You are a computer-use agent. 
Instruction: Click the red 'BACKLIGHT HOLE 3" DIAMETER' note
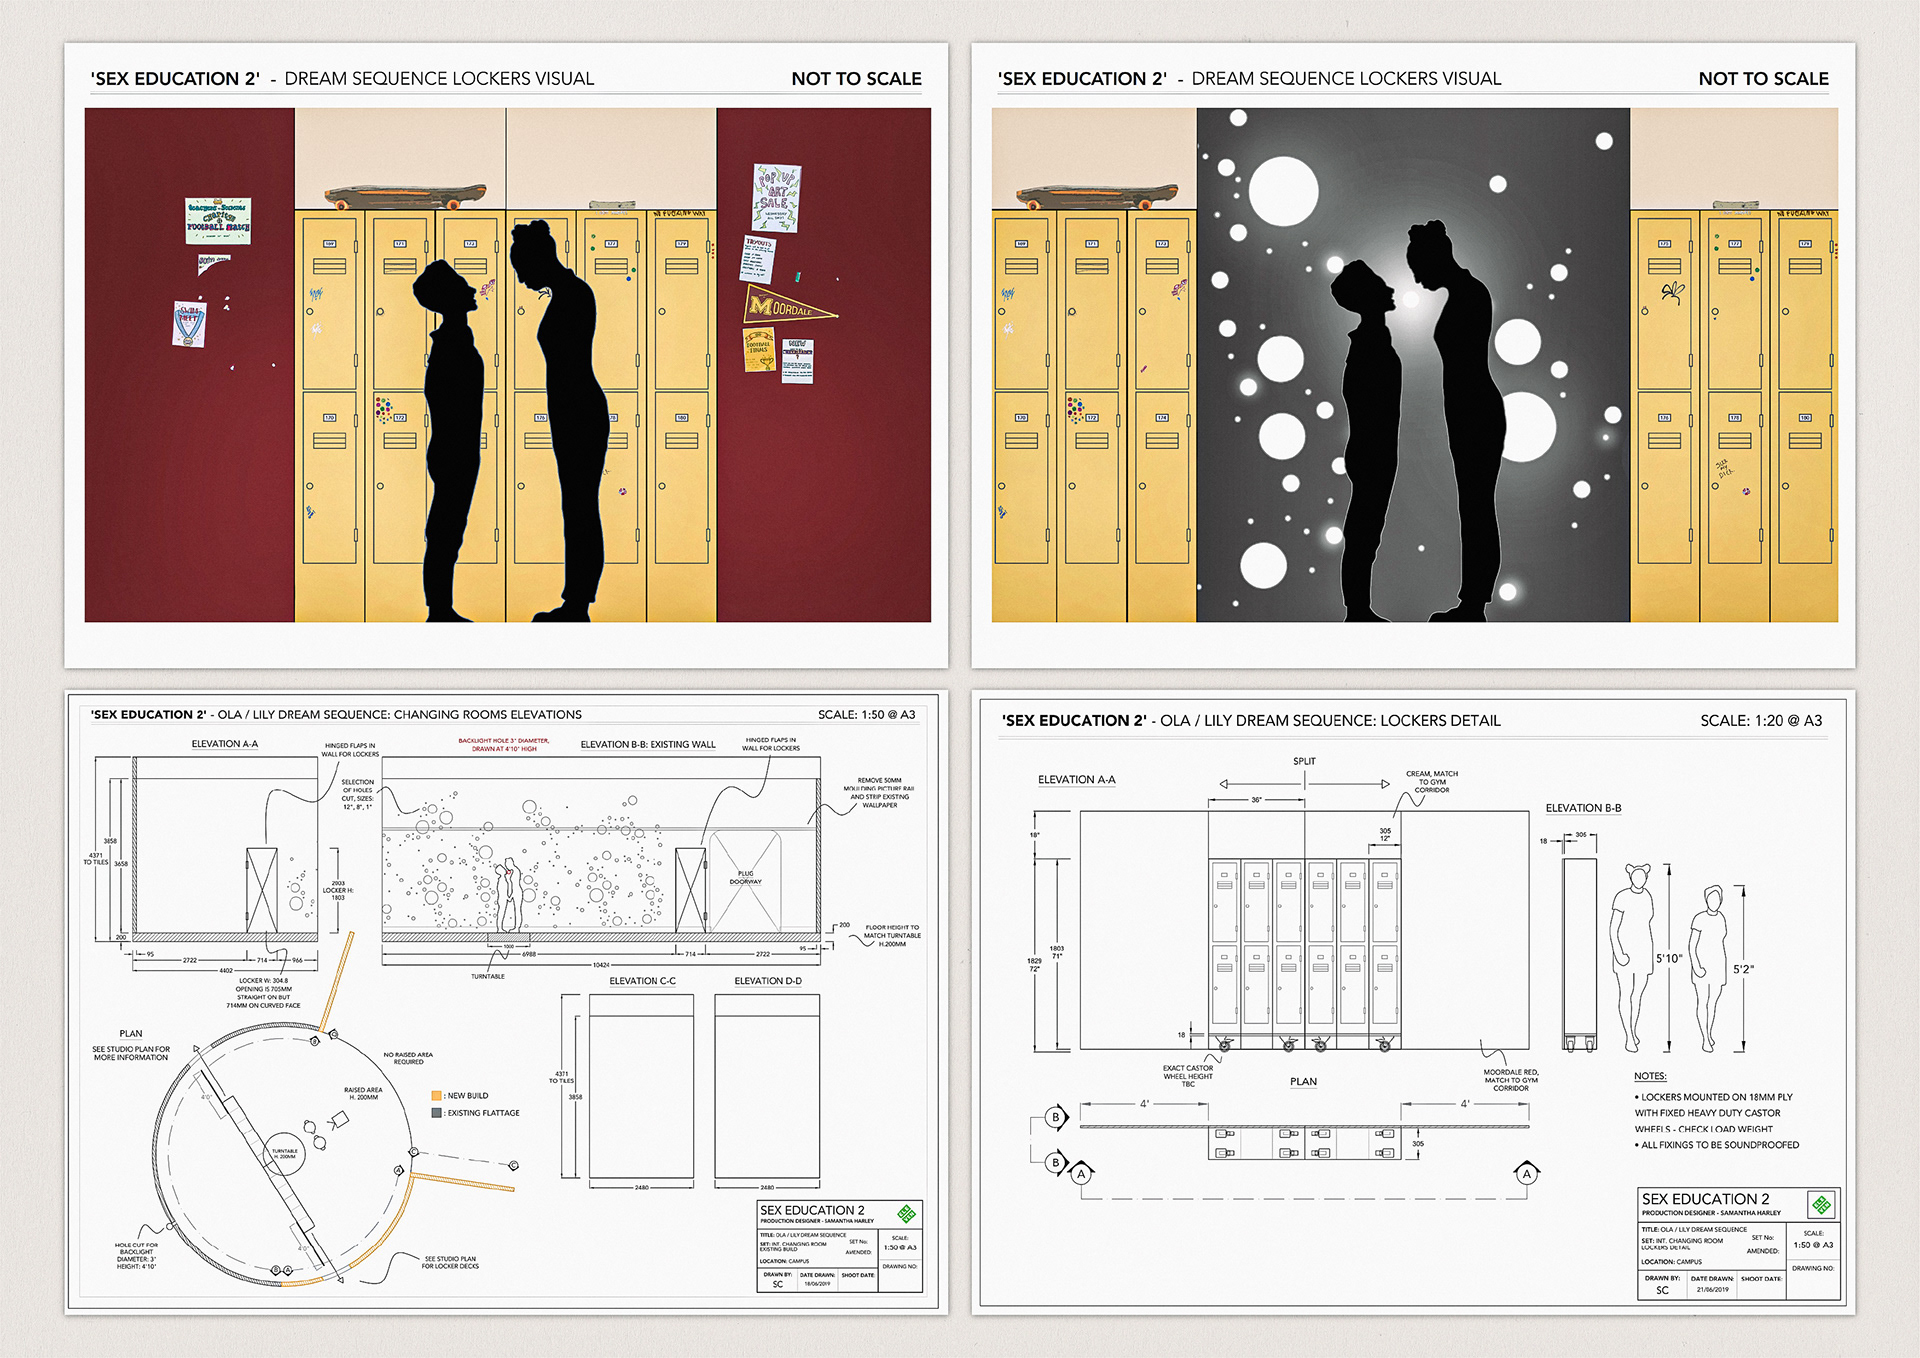(504, 745)
